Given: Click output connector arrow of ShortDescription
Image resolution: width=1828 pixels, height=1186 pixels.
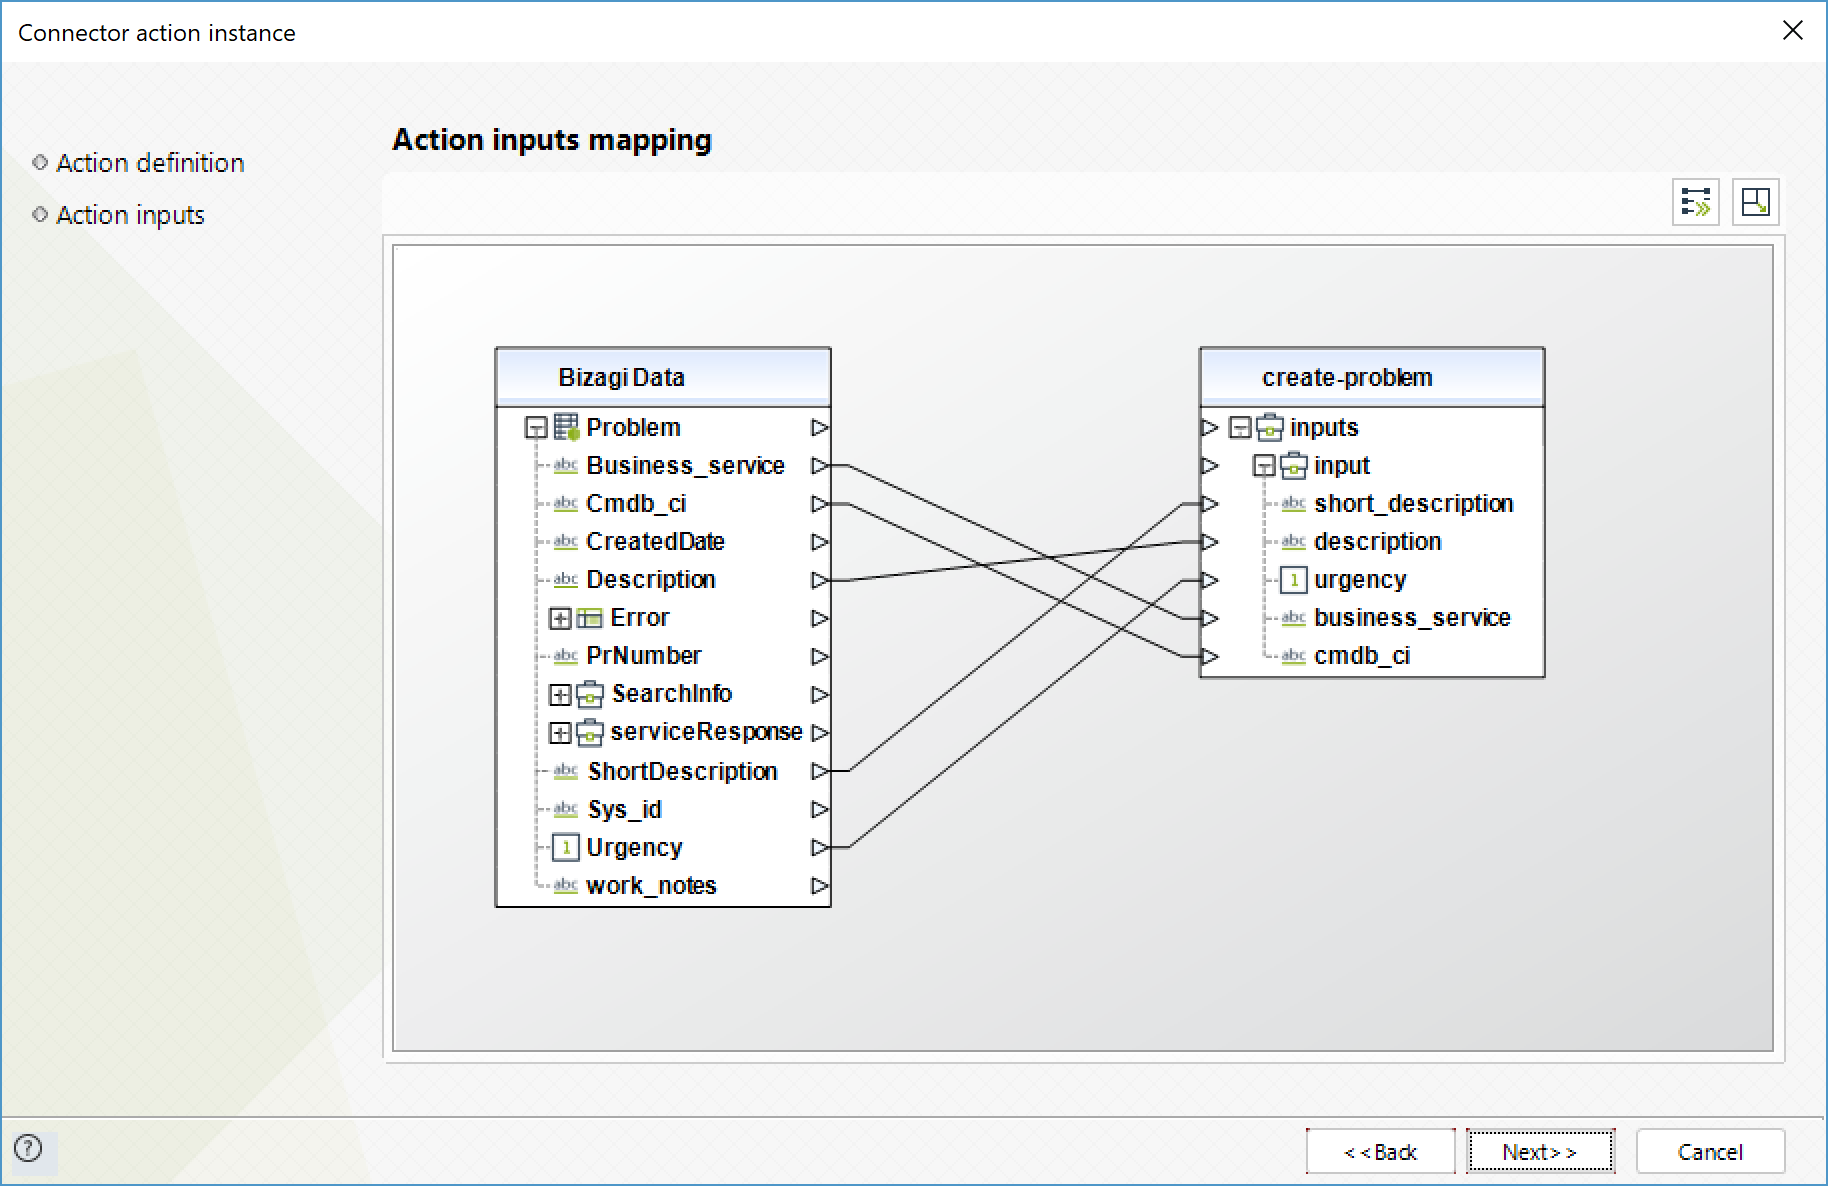Looking at the screenshot, I should click(820, 771).
